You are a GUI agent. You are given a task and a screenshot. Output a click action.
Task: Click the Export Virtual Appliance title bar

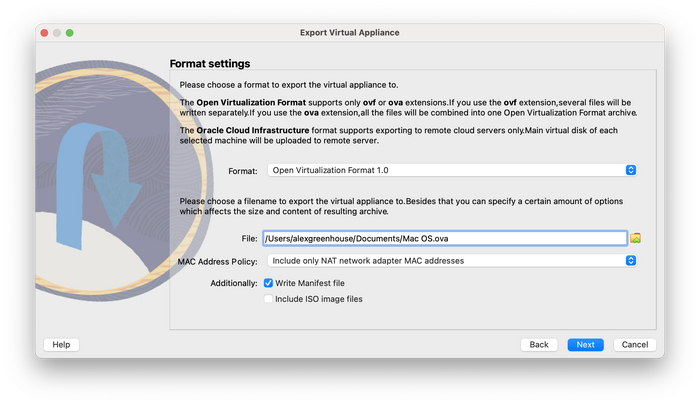point(350,33)
